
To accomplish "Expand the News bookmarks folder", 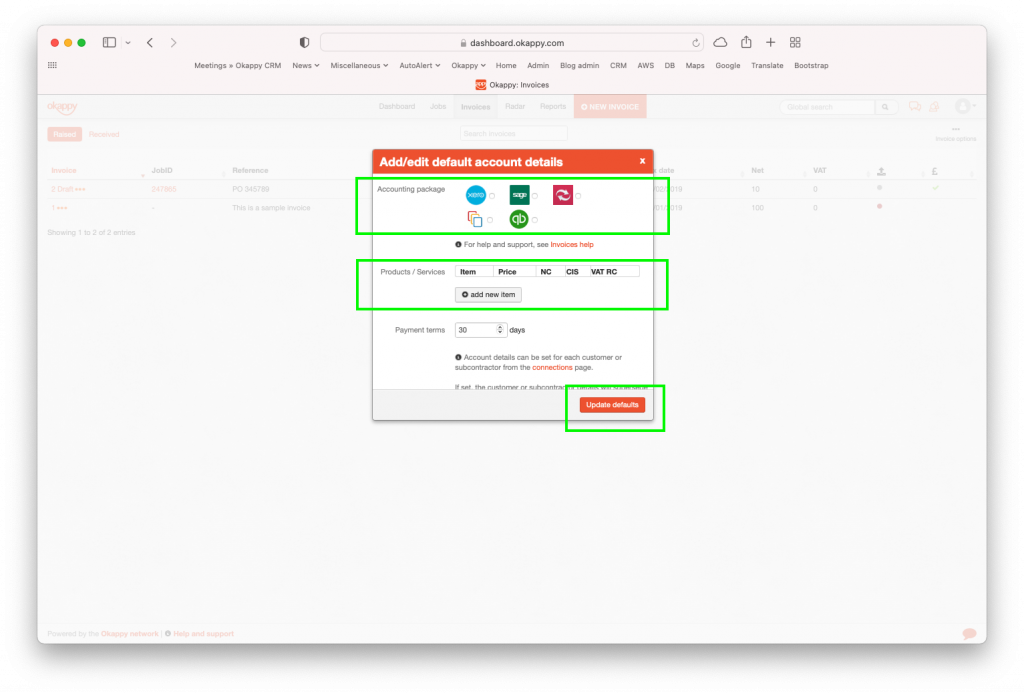I will [306, 65].
